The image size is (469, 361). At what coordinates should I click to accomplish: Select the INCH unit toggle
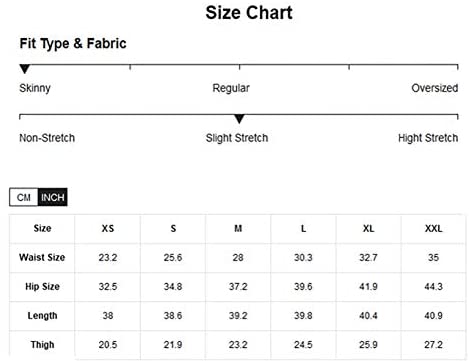[x=53, y=197]
